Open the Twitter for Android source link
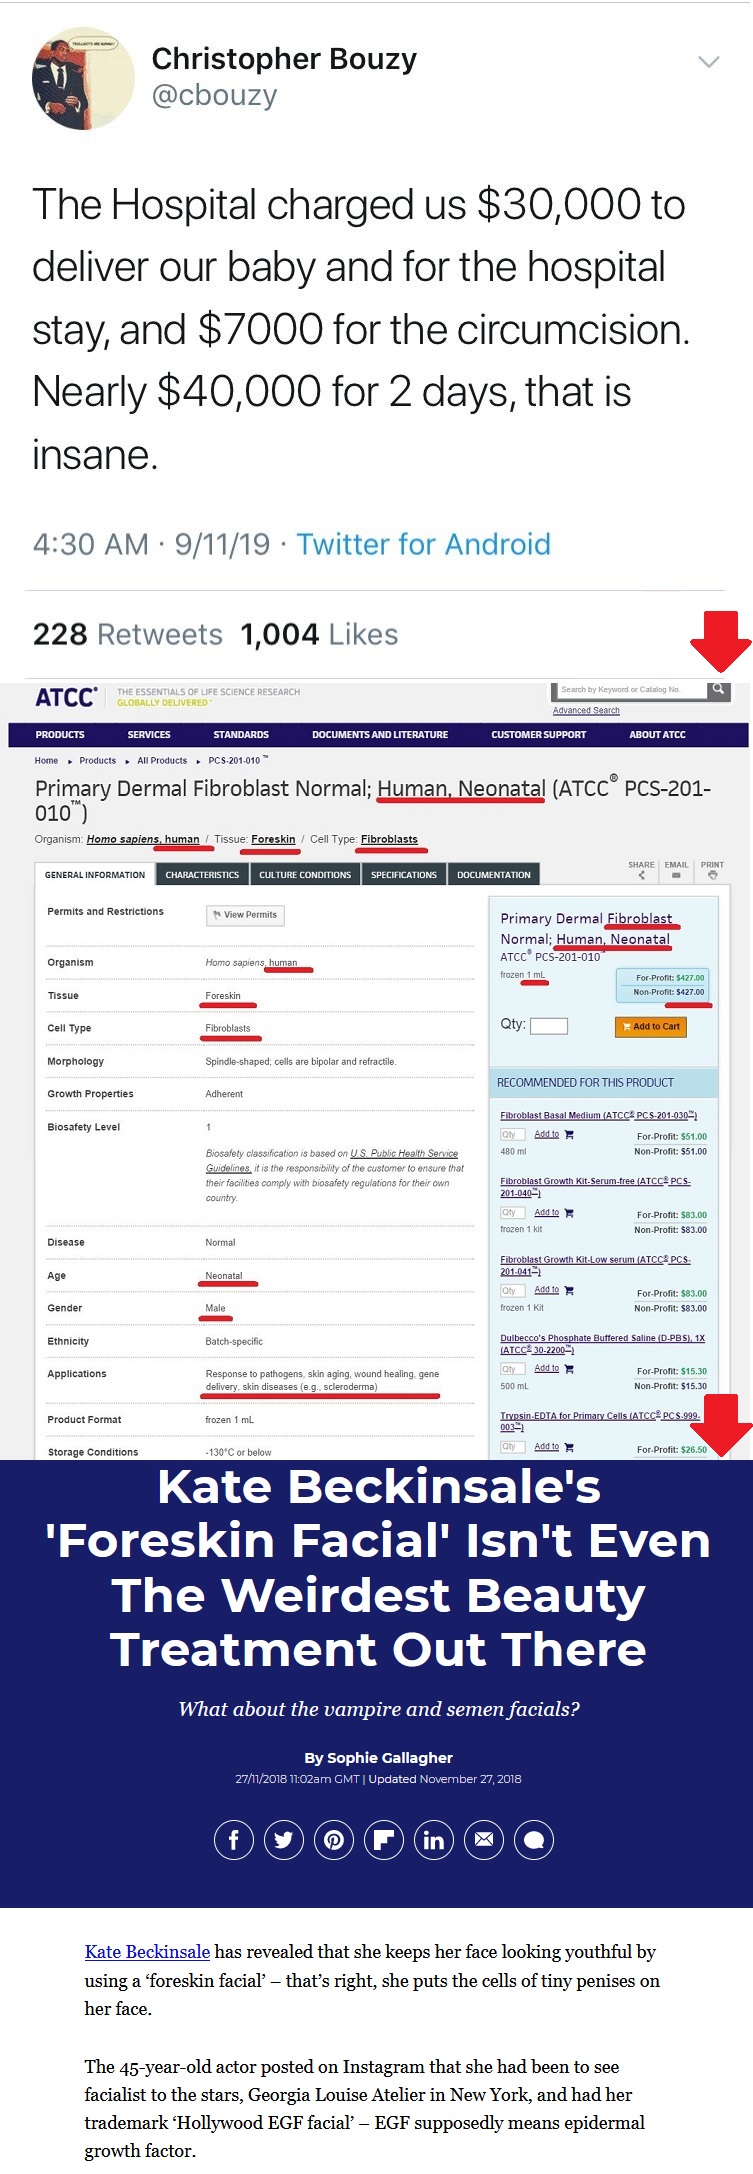The image size is (753, 2174). coord(423,544)
